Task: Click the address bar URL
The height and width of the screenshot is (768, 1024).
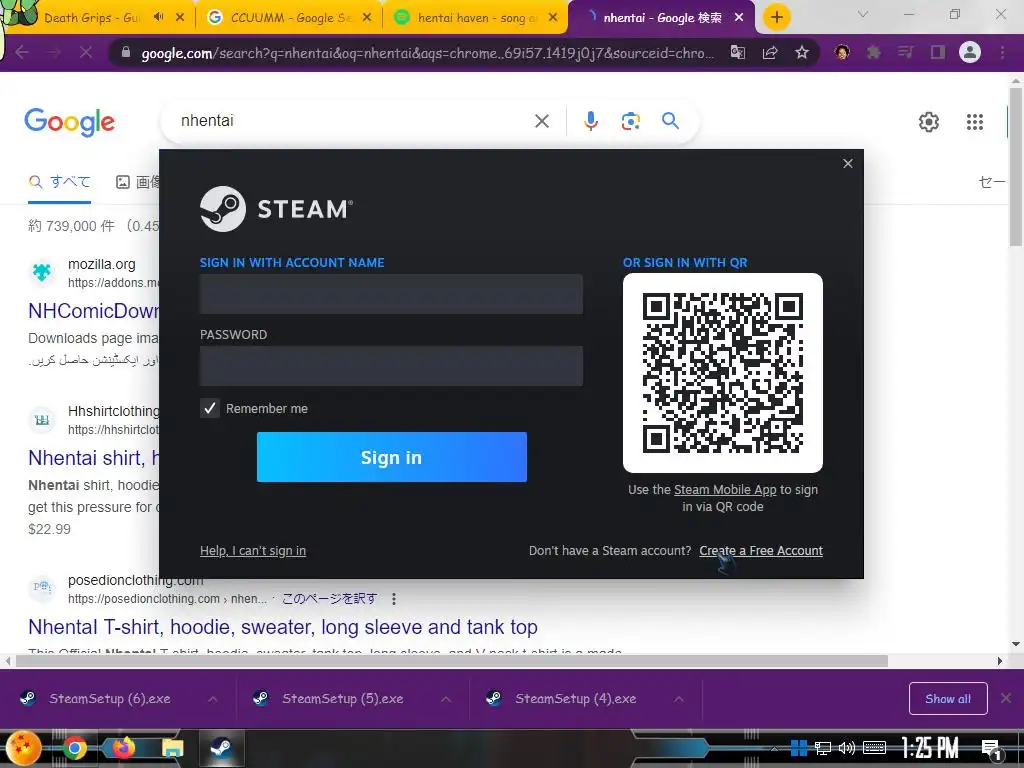Action: click(x=428, y=53)
